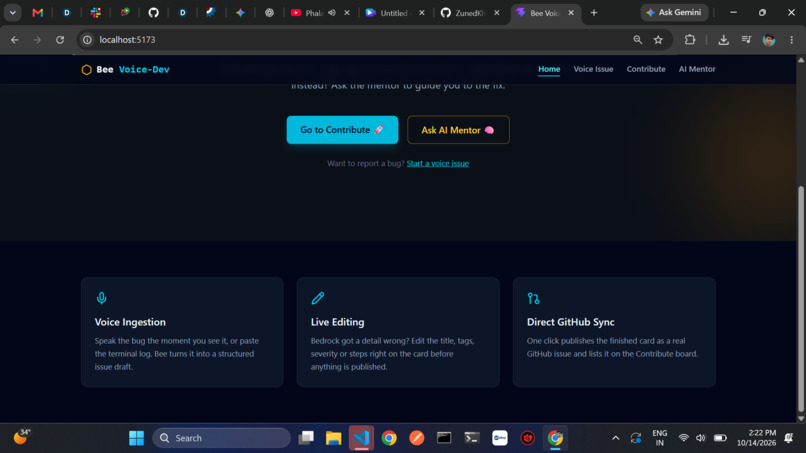Reload the current page

click(60, 40)
